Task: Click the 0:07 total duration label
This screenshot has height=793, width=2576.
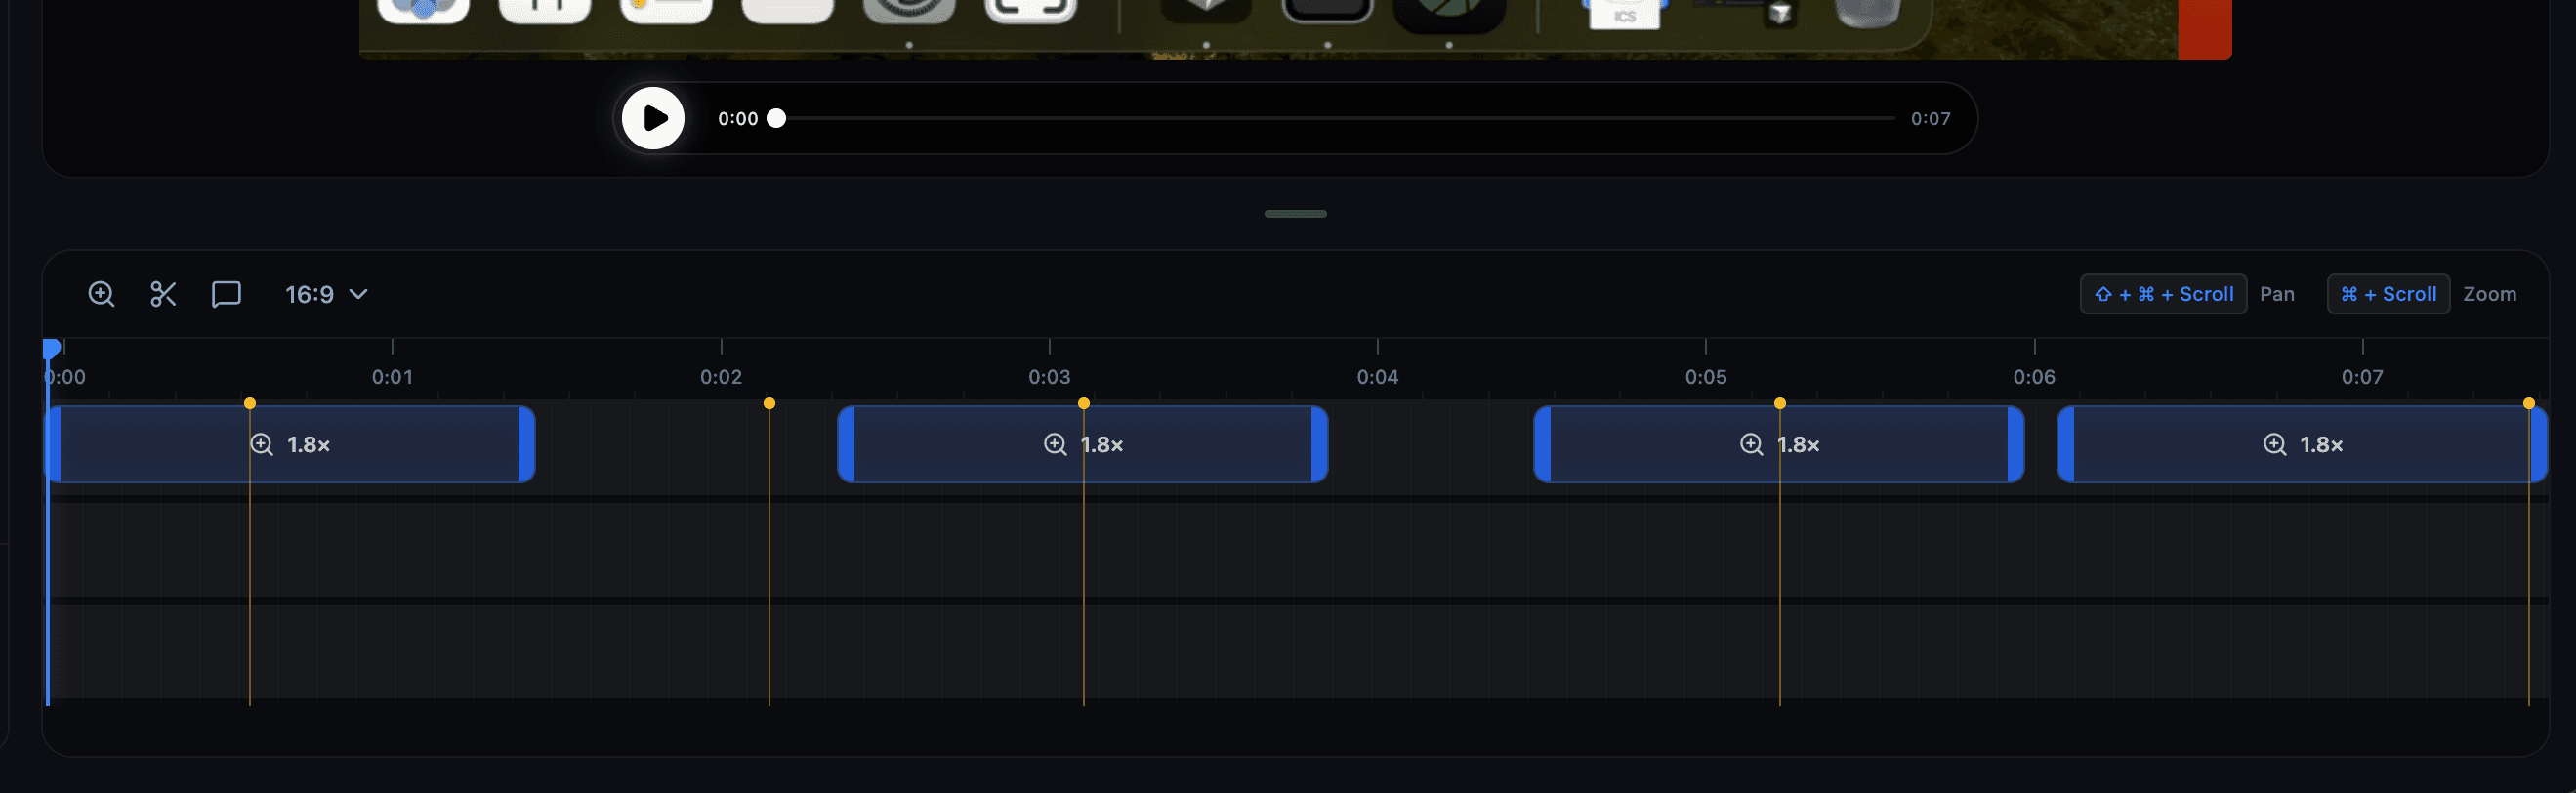Action: (1930, 118)
